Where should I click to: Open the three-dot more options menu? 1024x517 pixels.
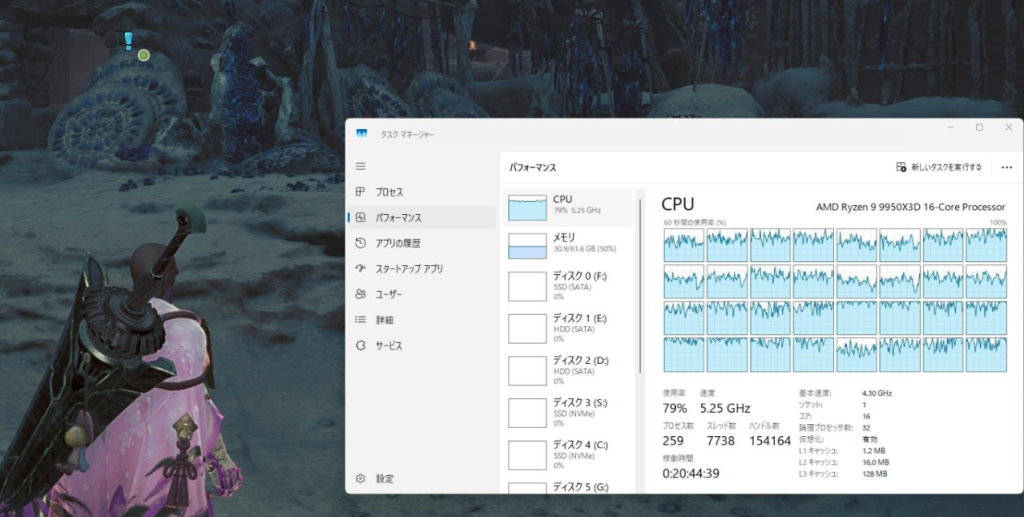point(1006,168)
